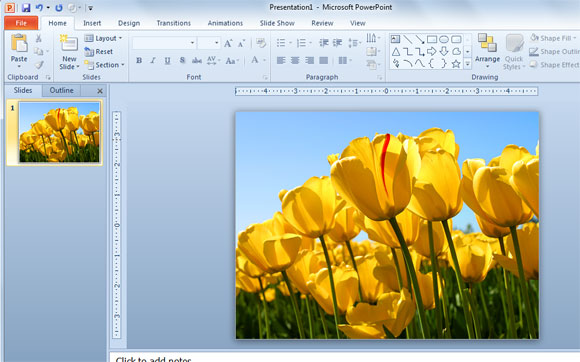
Task: Open the orange File button
Action: [x=21, y=23]
